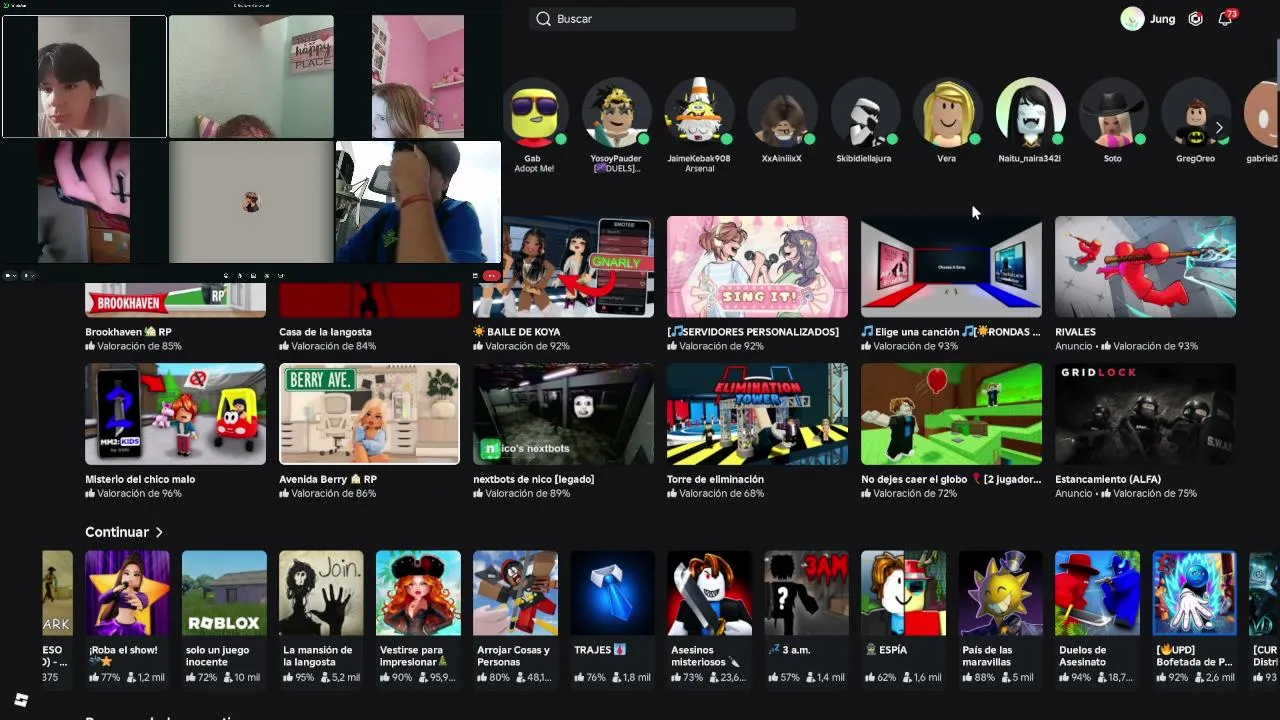Select friend YosoyPauder's avatar
The width and height of the screenshot is (1280, 720).
click(616, 112)
